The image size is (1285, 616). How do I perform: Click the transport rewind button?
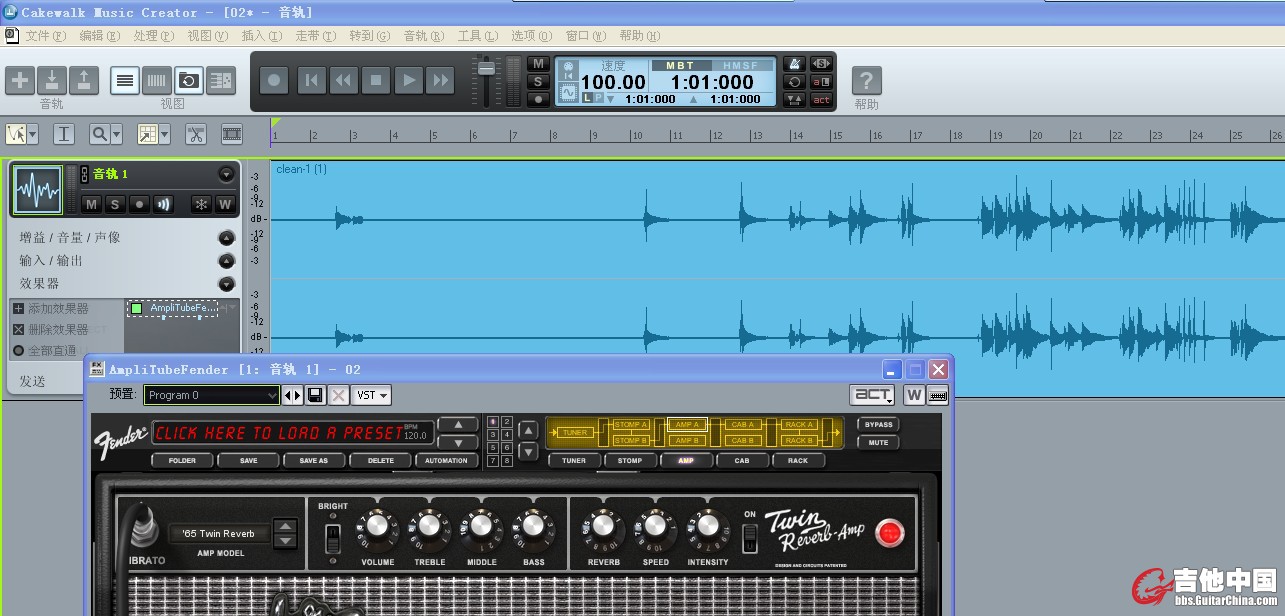point(343,80)
